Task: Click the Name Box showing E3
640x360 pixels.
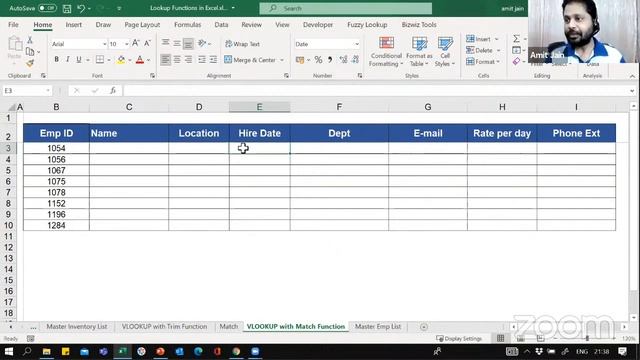Action: 27,91
